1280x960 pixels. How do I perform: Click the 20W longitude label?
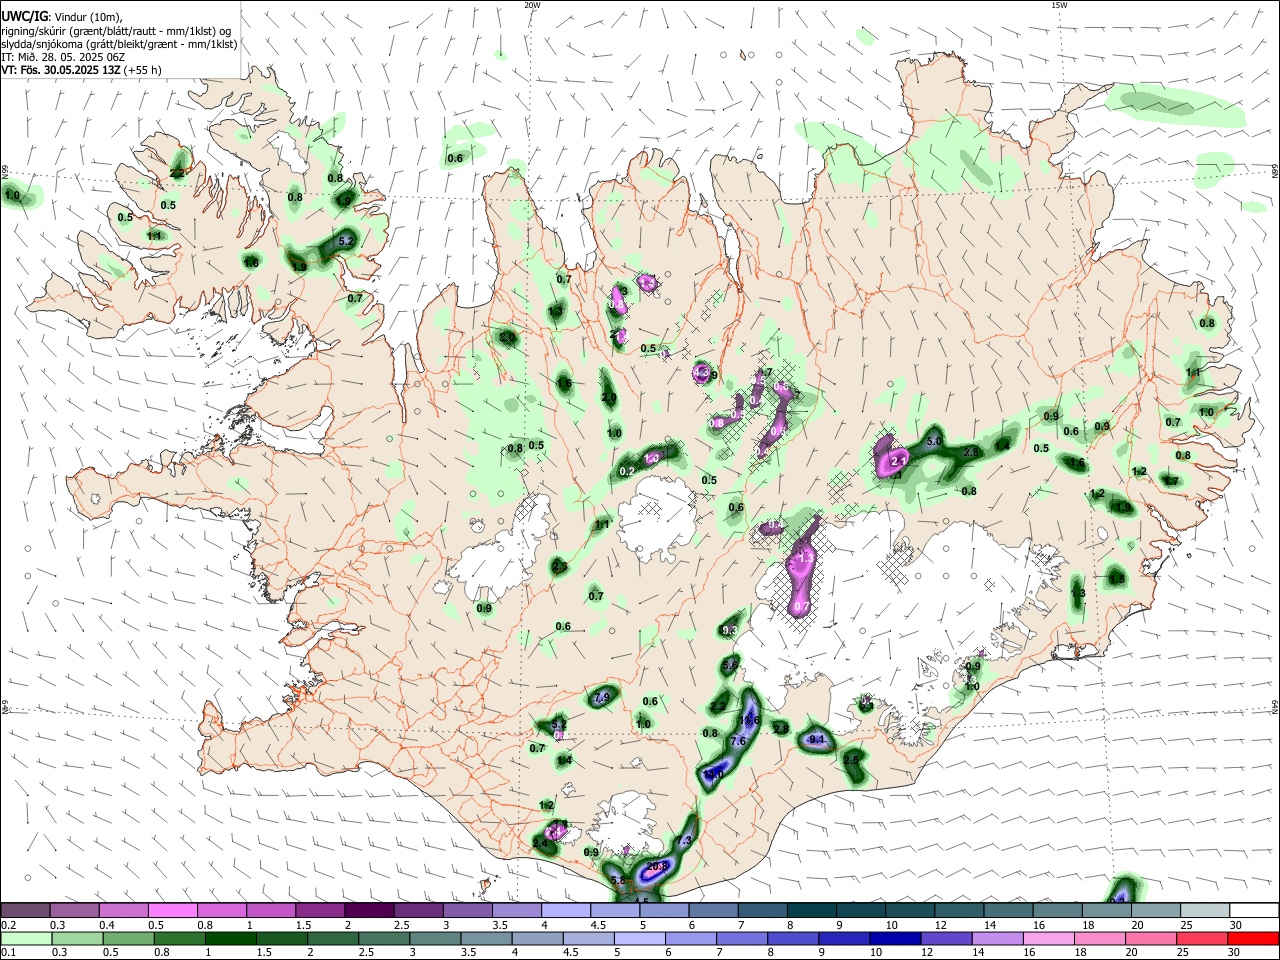coord(532,5)
